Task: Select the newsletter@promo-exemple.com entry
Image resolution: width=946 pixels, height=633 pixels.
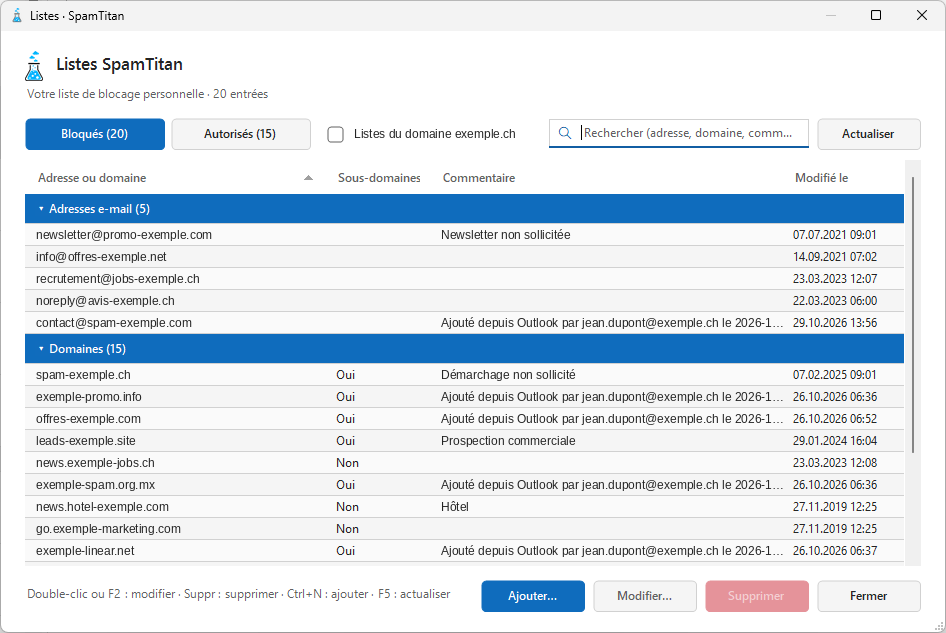Action: point(465,235)
